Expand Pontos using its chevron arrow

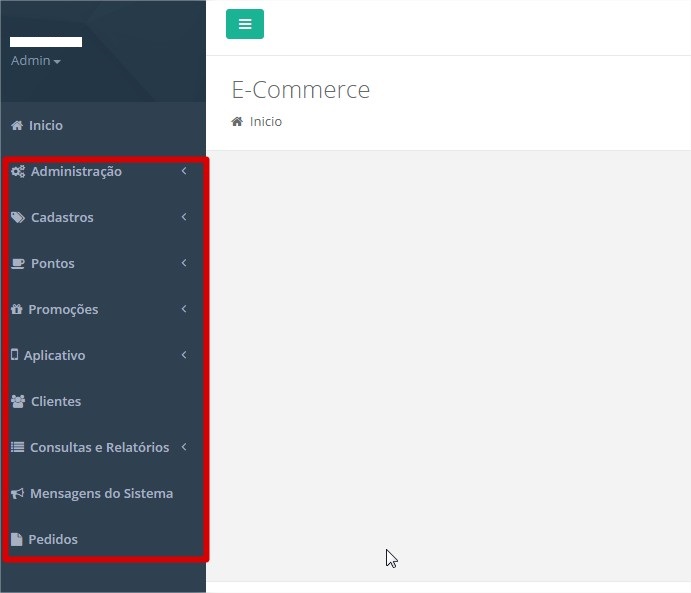[184, 264]
